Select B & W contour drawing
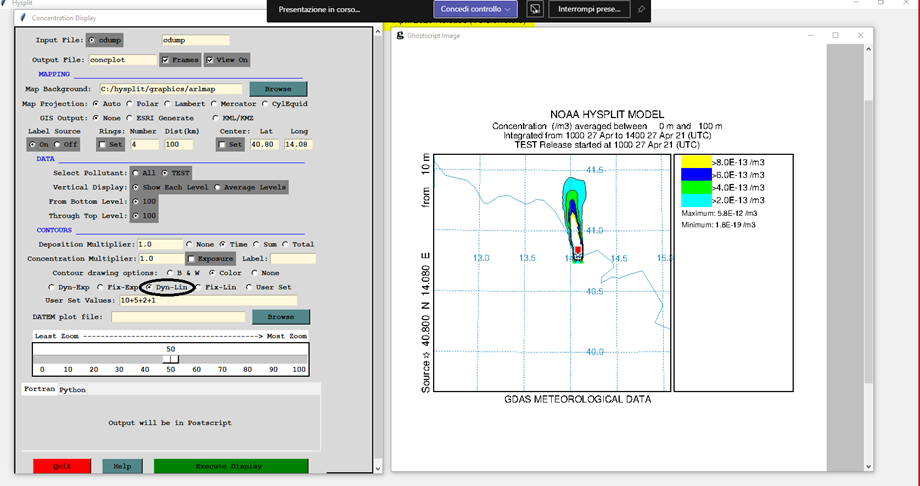920x486 pixels. (x=170, y=273)
